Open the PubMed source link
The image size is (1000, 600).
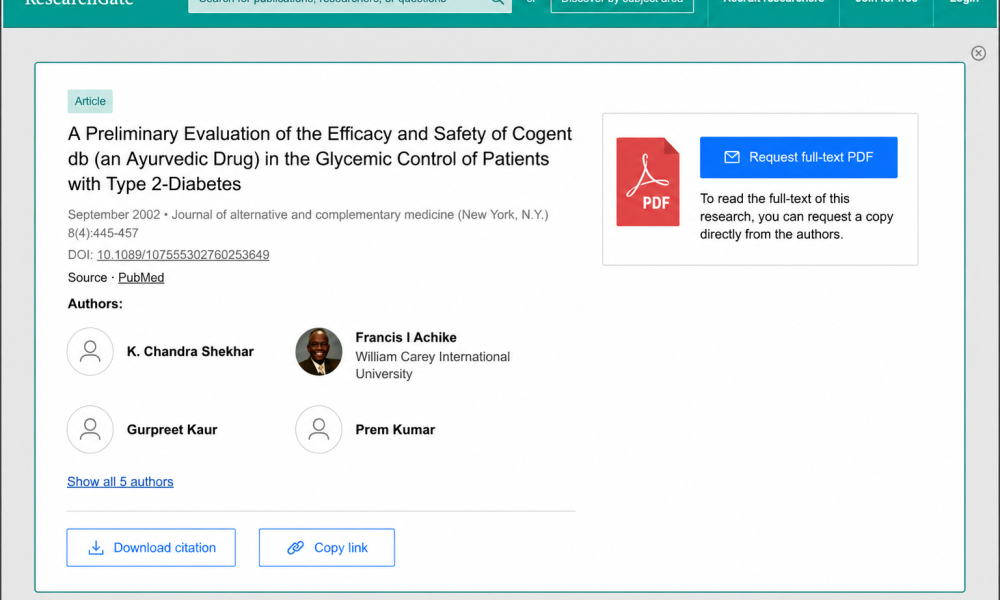tap(141, 277)
